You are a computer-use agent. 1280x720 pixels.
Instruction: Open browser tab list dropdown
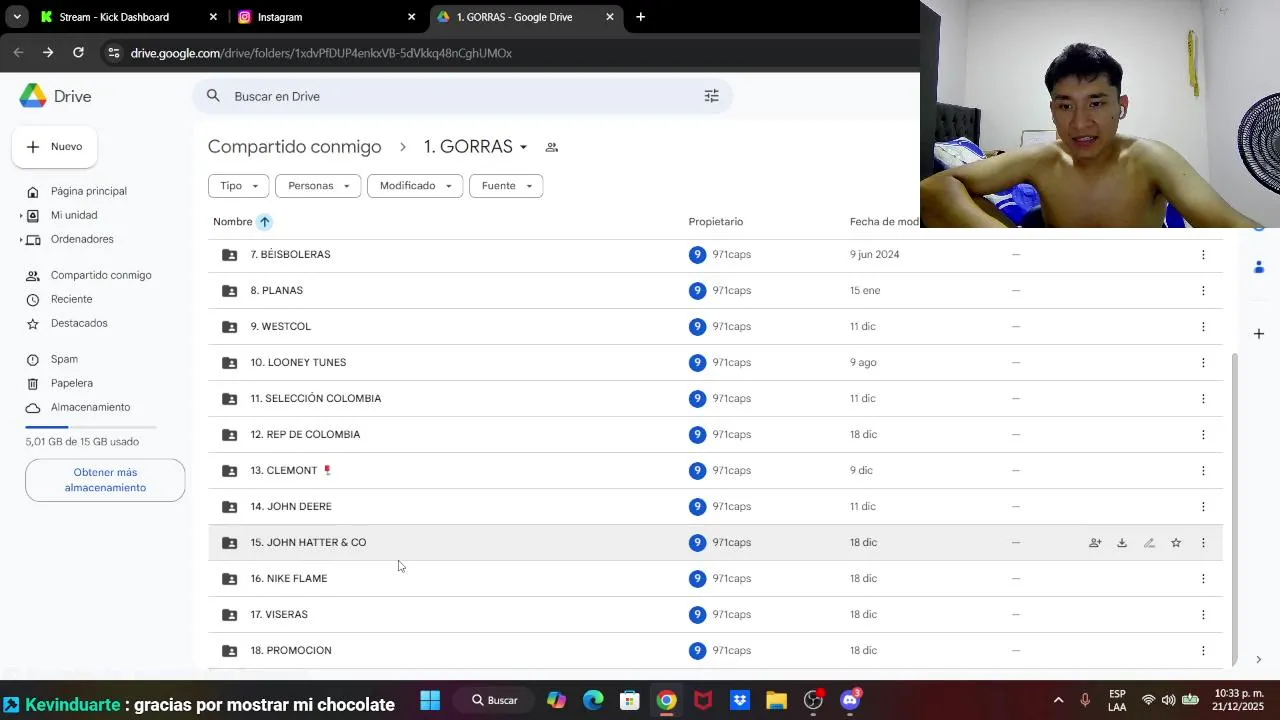click(x=17, y=17)
